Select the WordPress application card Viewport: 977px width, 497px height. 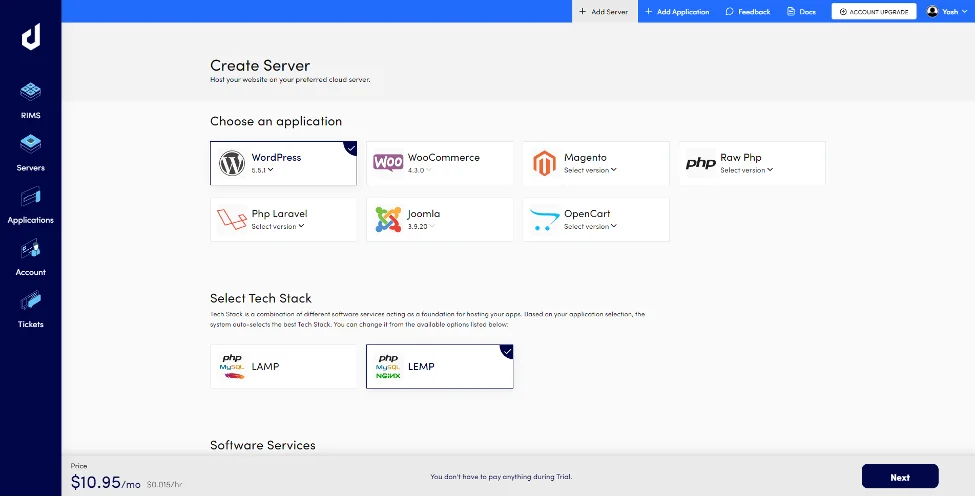283,163
